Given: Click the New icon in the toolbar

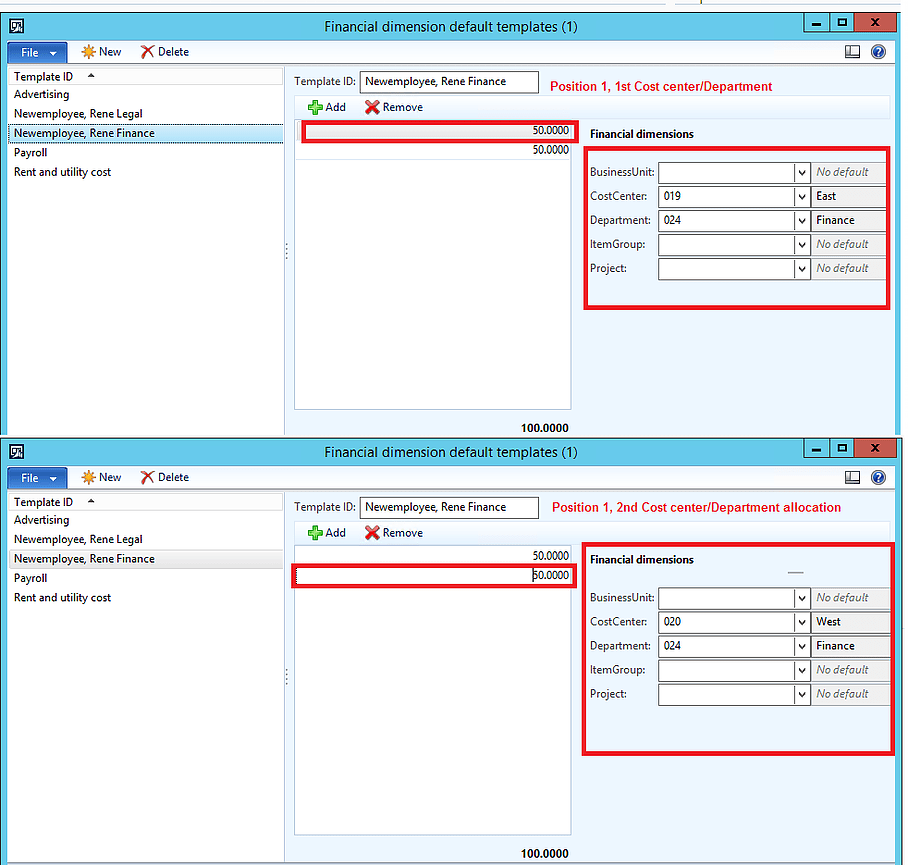Looking at the screenshot, I should [x=100, y=51].
